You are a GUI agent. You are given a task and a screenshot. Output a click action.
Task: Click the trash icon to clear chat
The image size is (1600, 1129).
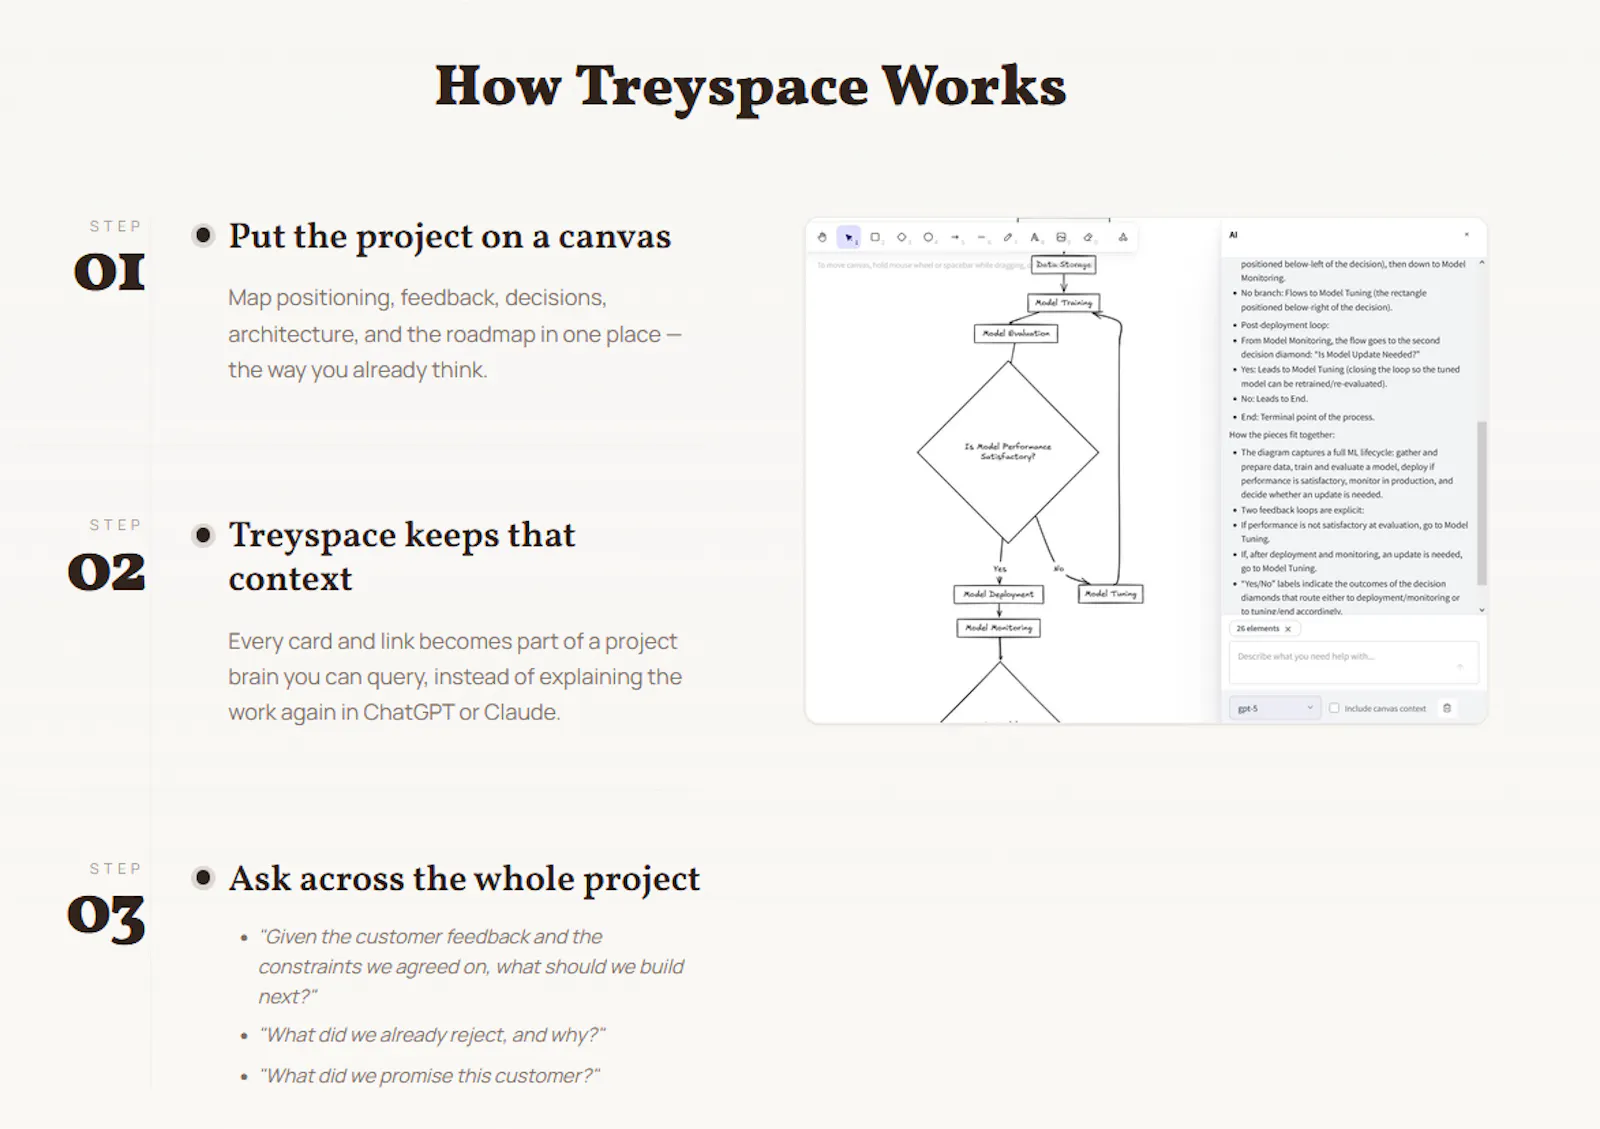1446,708
